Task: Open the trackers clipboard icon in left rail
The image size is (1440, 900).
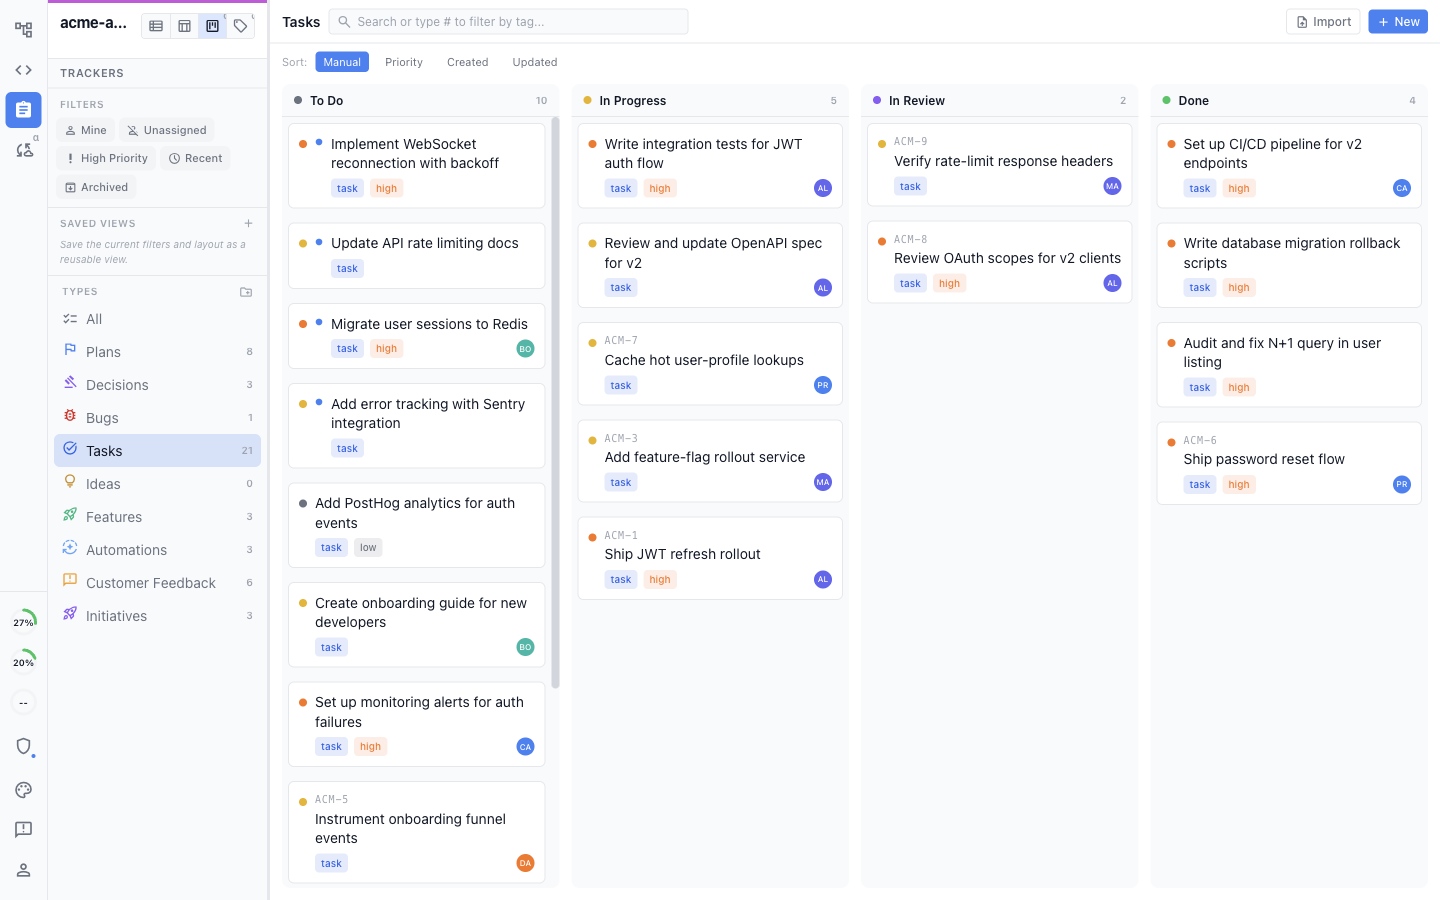Action: point(23,110)
